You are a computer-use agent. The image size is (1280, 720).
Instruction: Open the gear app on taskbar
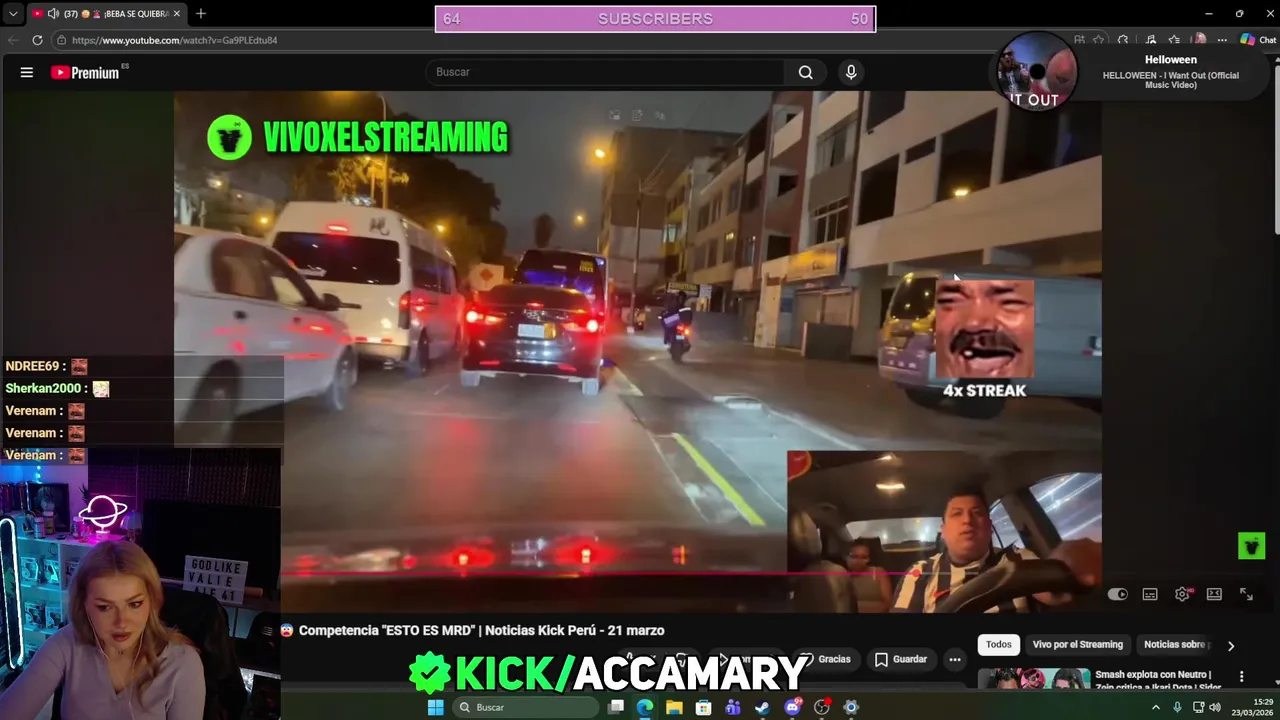[x=851, y=707]
